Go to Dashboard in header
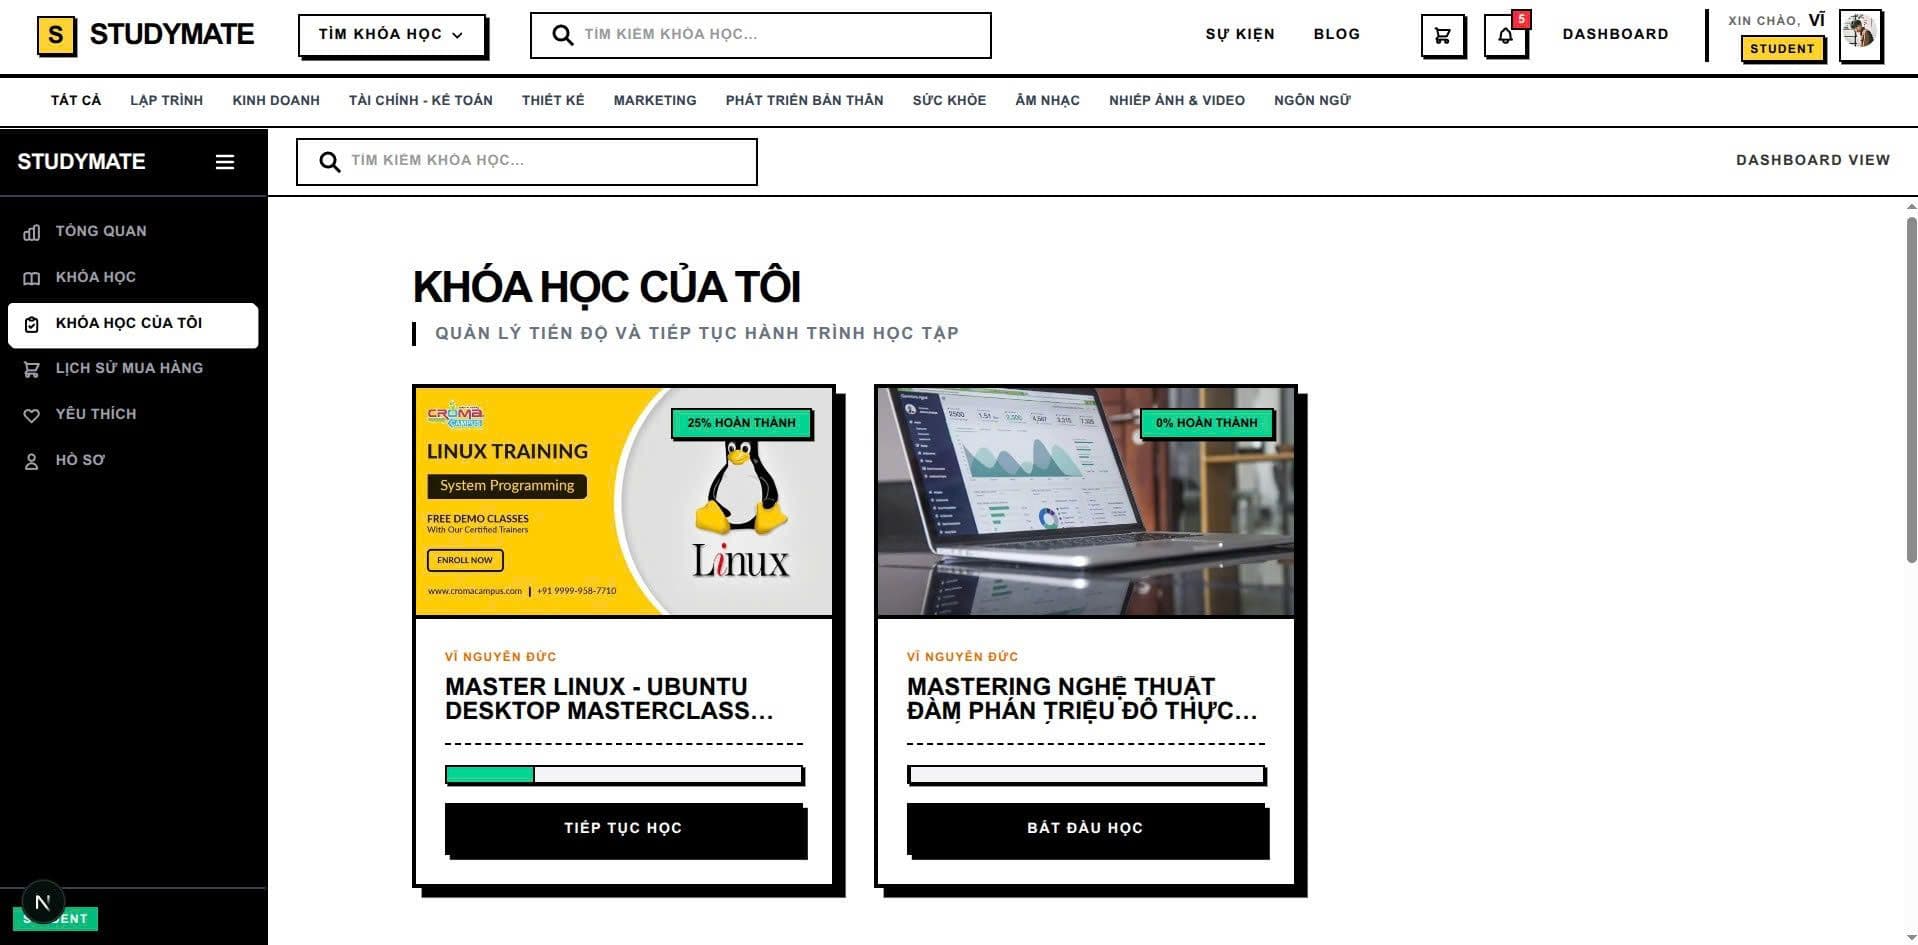This screenshot has height=945, width=1918. (x=1616, y=34)
